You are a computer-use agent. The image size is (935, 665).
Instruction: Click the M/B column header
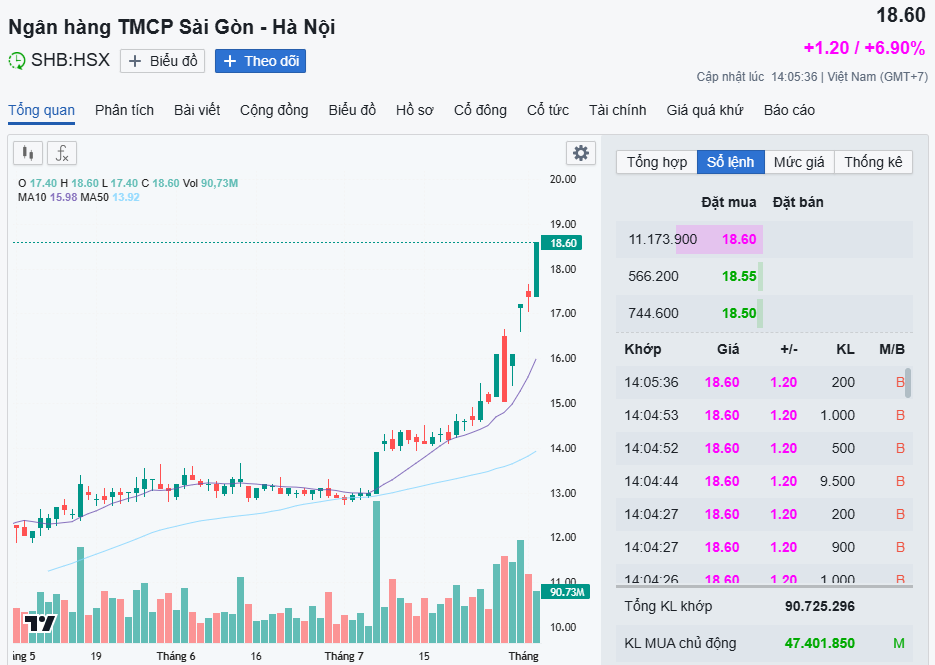point(891,349)
